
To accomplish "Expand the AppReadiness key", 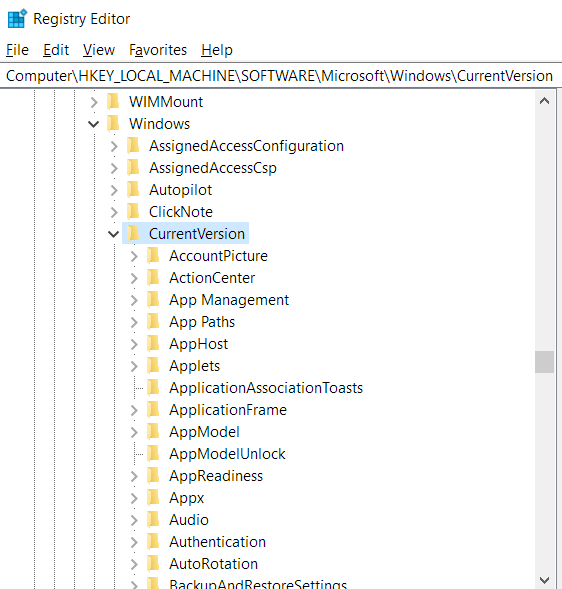I will click(x=134, y=476).
